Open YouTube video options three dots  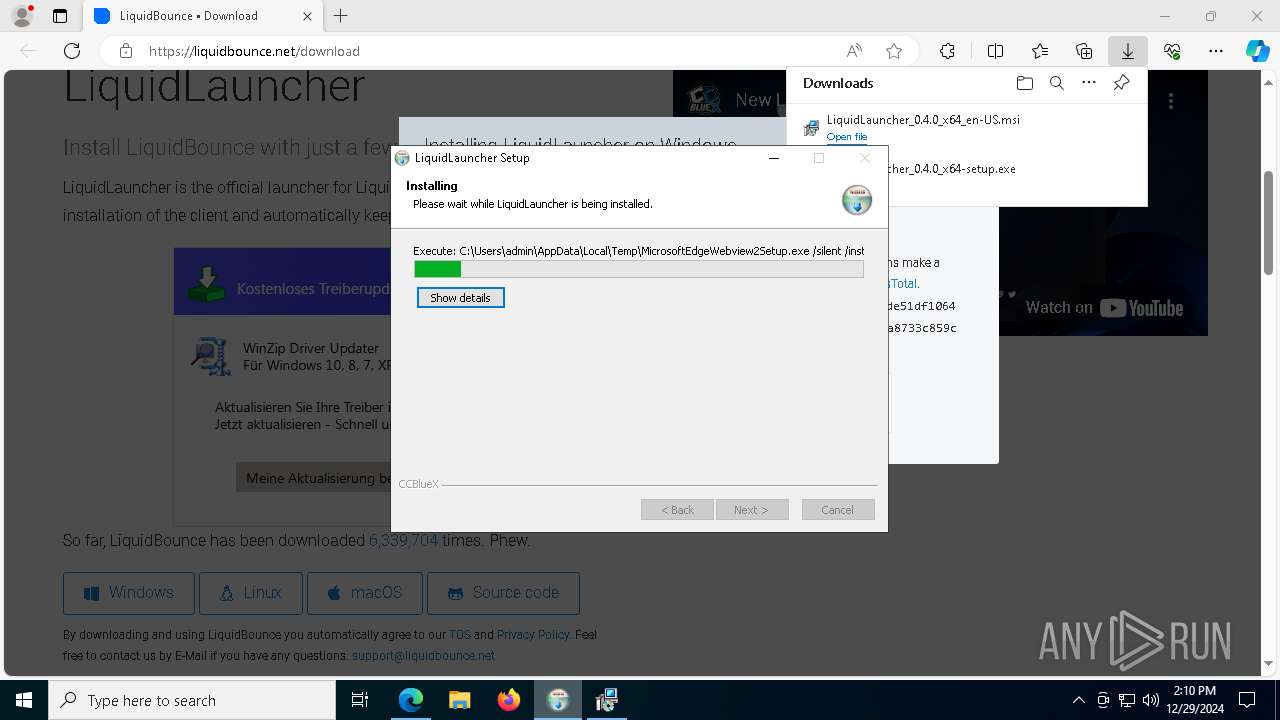(x=1171, y=100)
